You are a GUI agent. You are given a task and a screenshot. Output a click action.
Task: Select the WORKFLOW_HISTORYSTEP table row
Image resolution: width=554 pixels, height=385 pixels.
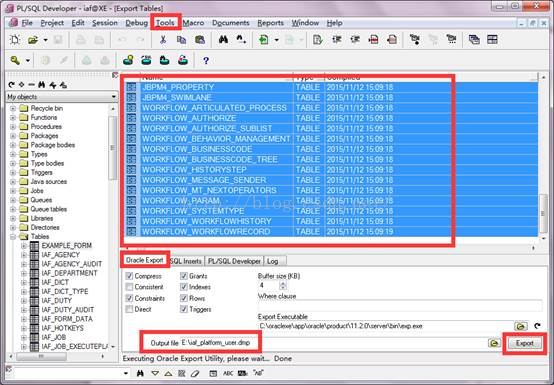[x=331, y=170]
